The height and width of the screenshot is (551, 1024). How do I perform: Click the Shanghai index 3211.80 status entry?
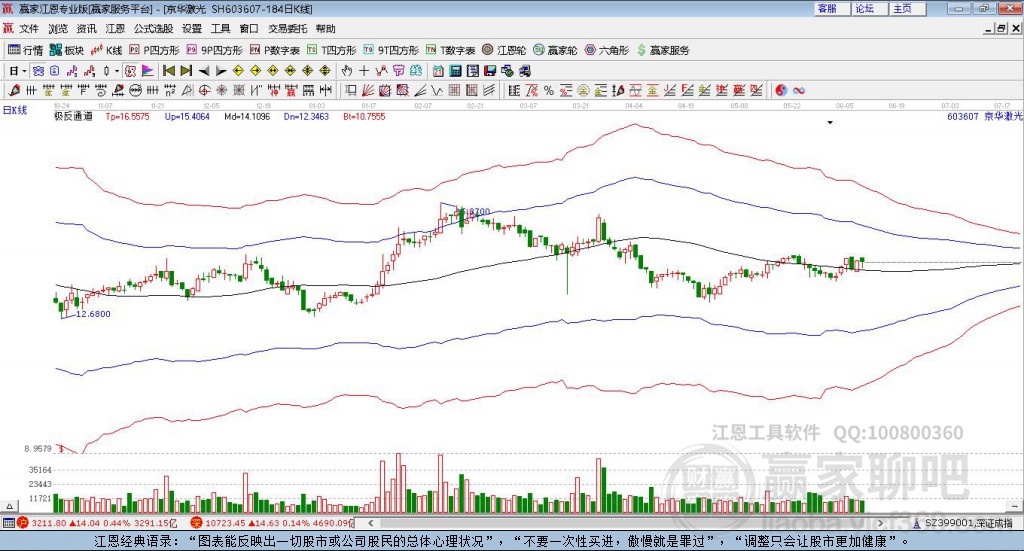coord(98,523)
